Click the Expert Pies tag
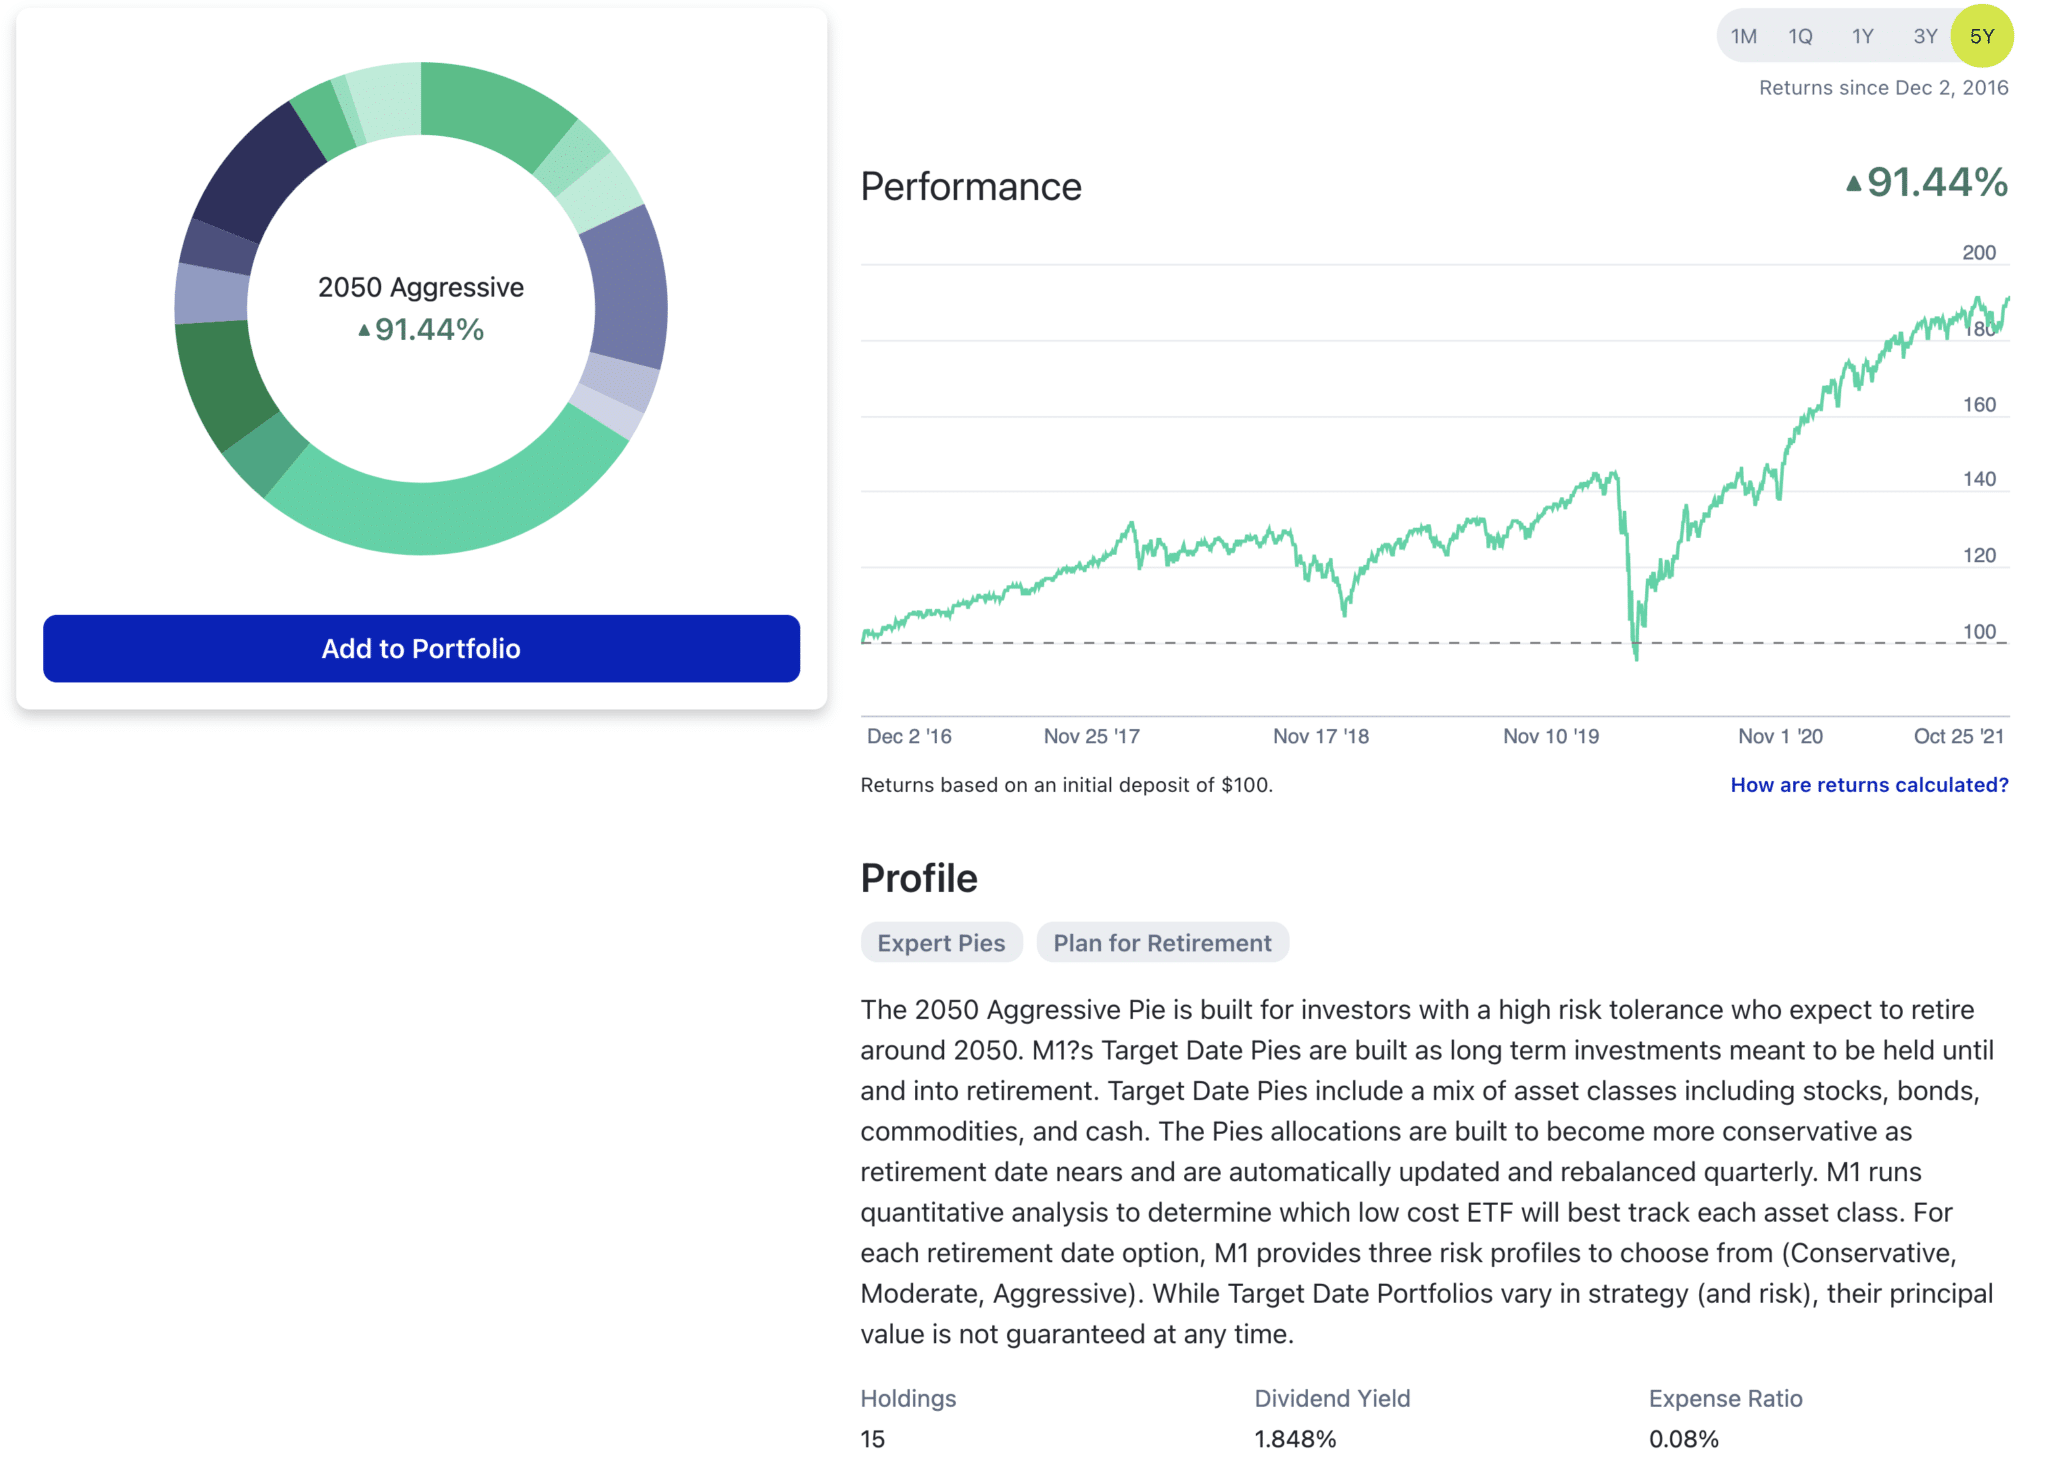This screenshot has height=1473, width=2048. (941, 943)
